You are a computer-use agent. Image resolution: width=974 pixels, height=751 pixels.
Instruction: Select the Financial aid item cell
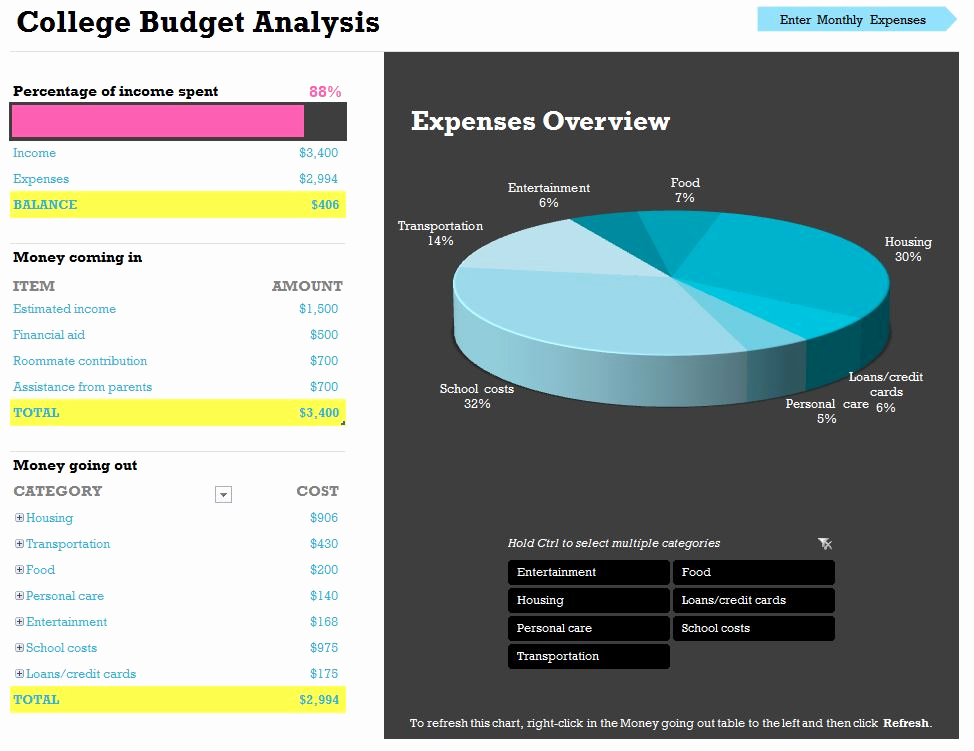48,335
